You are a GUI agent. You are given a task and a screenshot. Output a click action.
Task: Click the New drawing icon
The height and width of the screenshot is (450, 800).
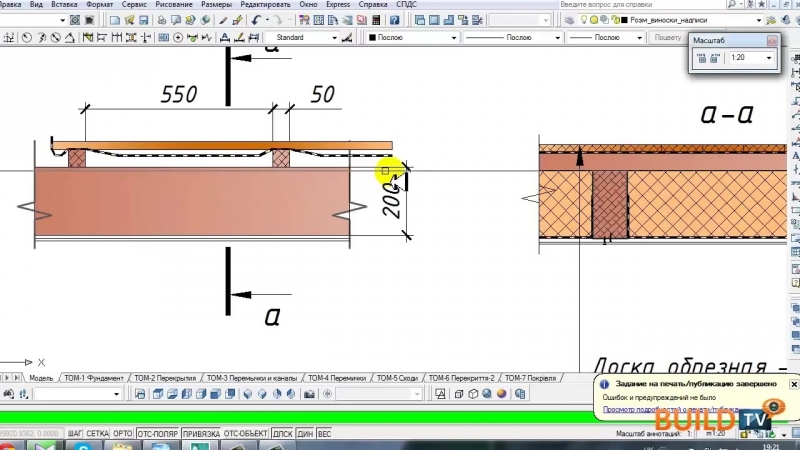point(115,20)
